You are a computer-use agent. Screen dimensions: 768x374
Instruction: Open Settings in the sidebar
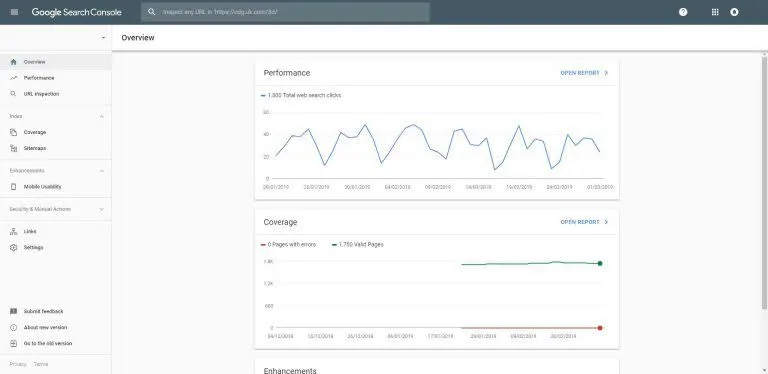pos(56,247)
